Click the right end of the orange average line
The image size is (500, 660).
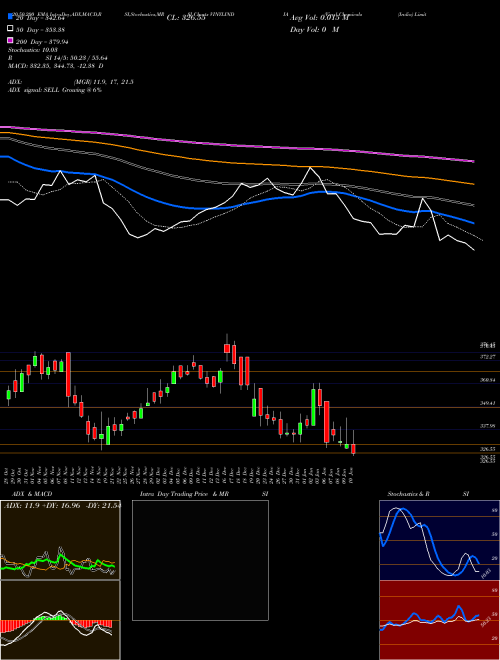(x=473, y=184)
